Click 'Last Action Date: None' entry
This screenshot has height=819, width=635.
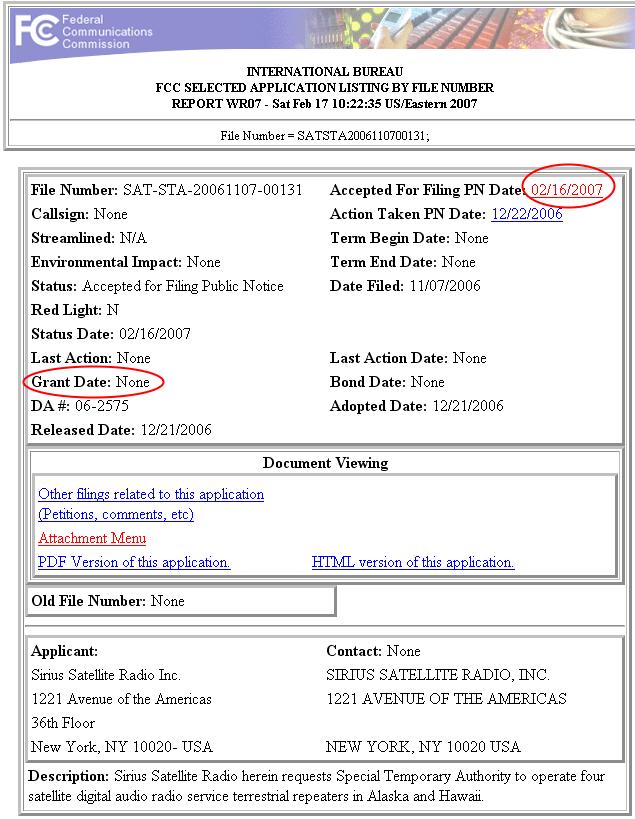click(408, 358)
